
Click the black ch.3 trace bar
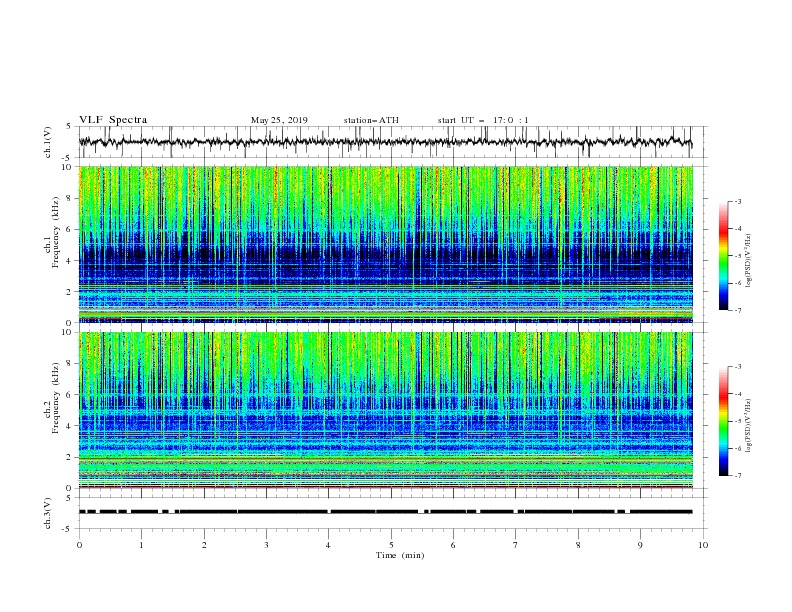pos(385,512)
